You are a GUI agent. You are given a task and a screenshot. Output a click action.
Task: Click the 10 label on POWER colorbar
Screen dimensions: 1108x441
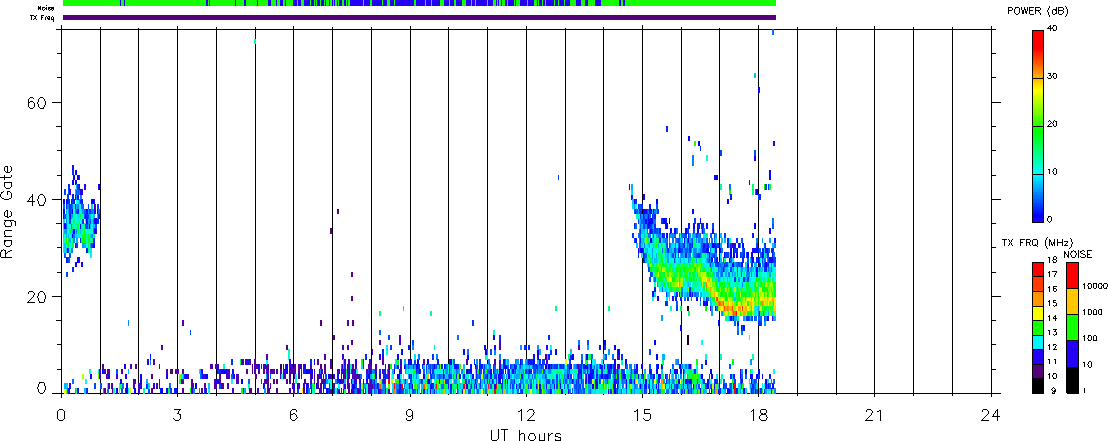tap(1052, 172)
